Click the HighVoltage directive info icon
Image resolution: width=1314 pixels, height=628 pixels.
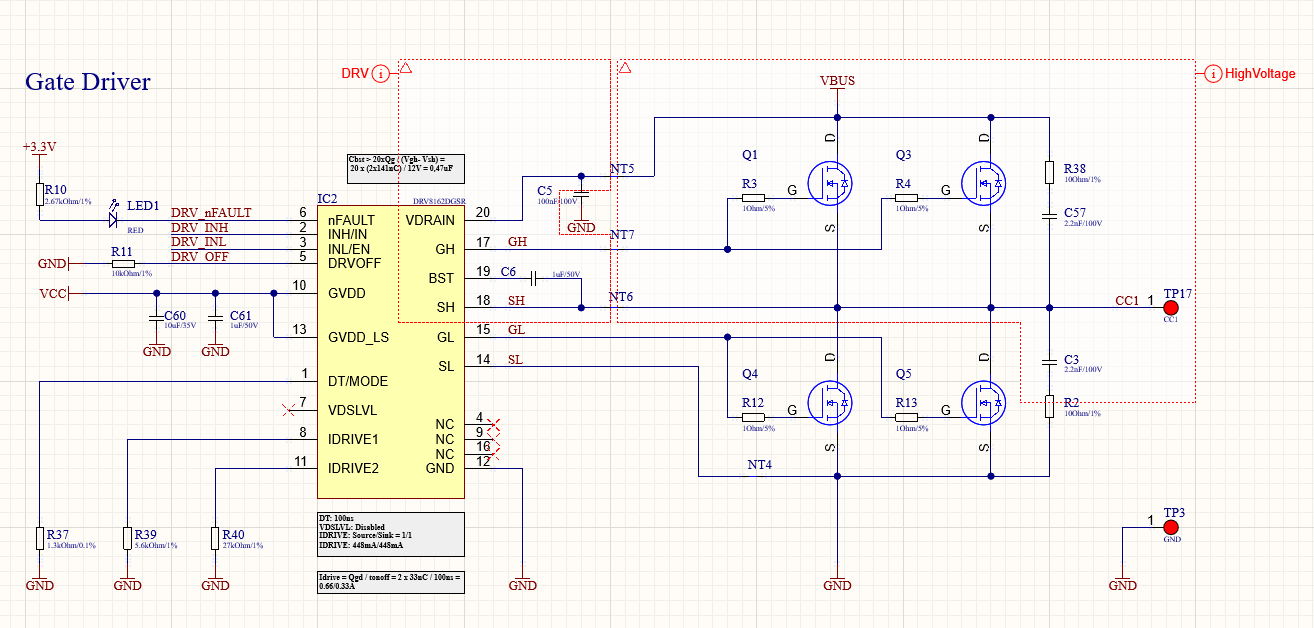pos(1213,73)
